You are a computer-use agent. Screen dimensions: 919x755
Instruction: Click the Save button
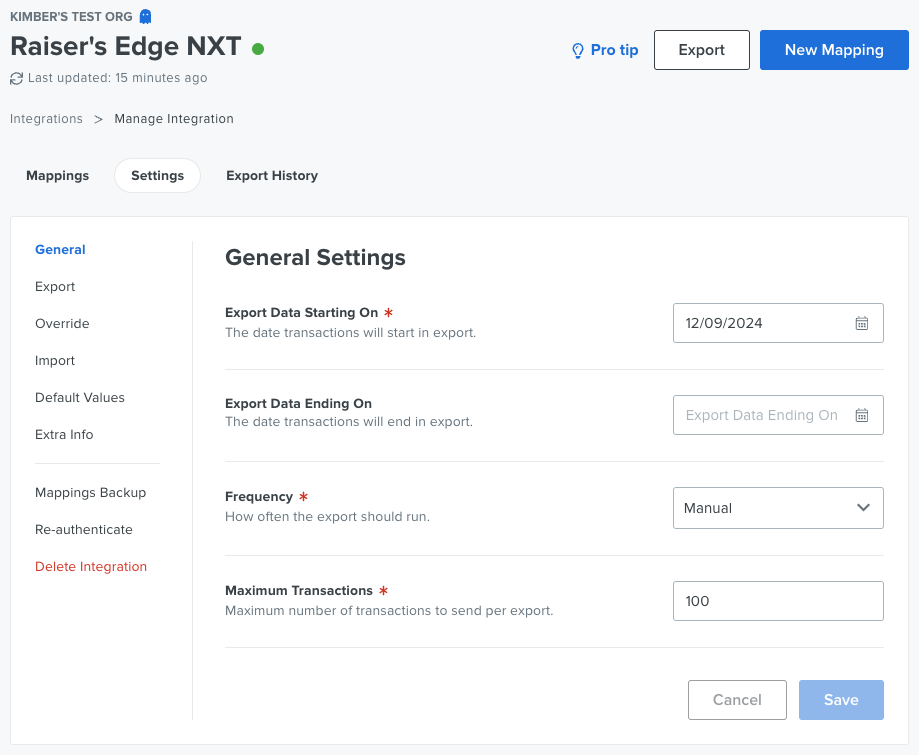[841, 699]
